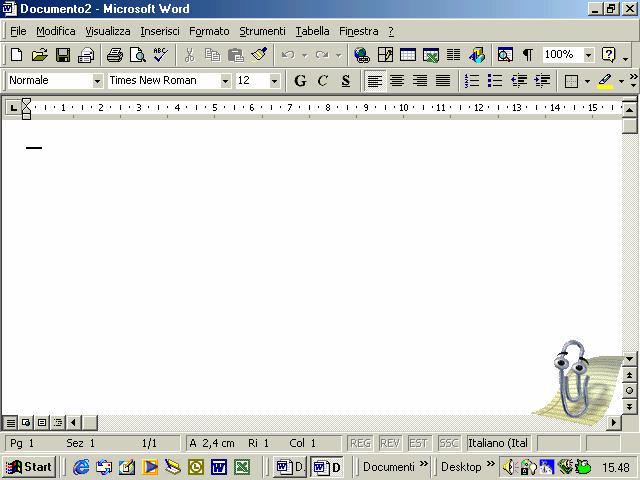Viewport: 640px width, 480px height.
Task: Apply a numbered list
Action: (x=472, y=81)
